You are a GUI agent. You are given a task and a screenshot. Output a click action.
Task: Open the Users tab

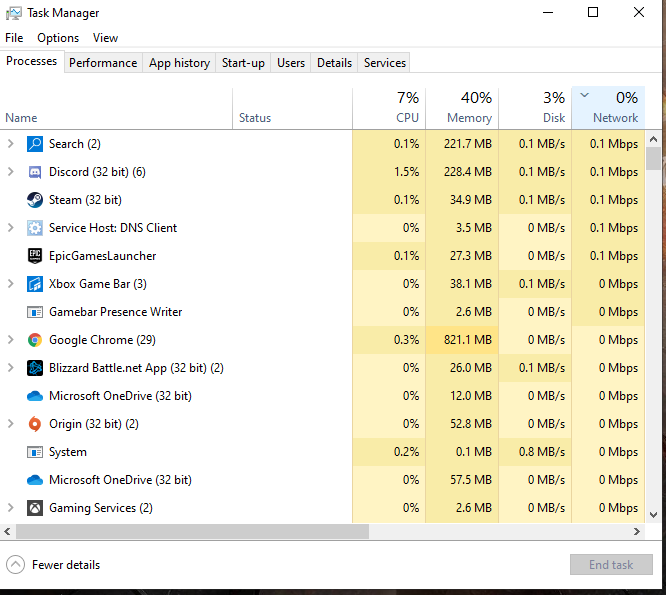291,63
